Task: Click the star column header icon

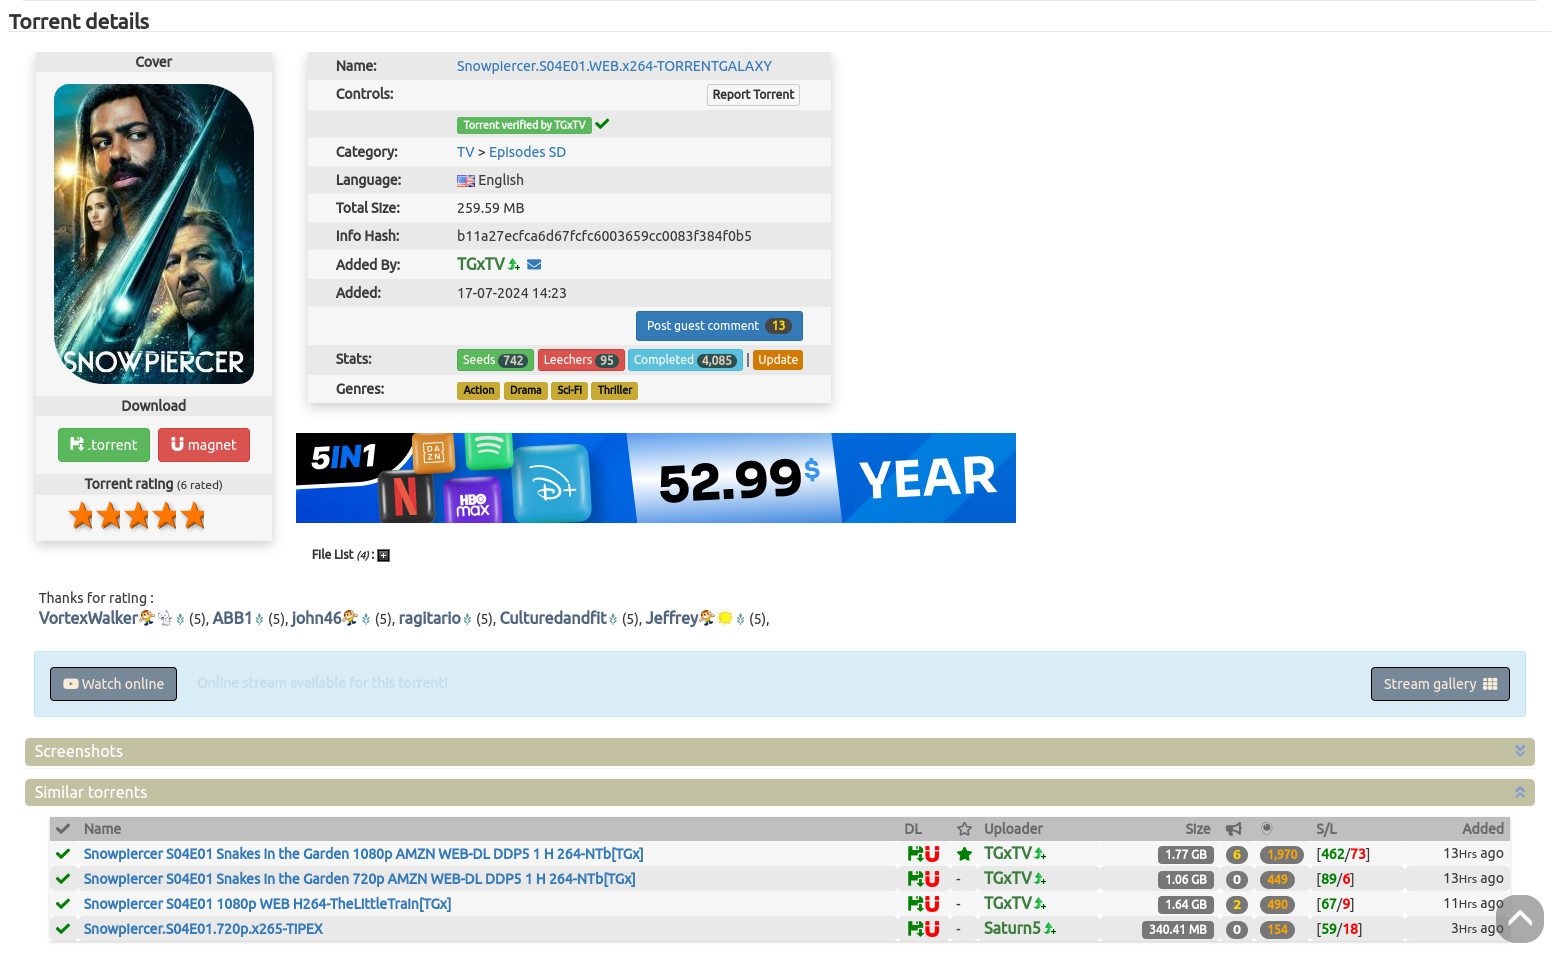Action: click(964, 829)
